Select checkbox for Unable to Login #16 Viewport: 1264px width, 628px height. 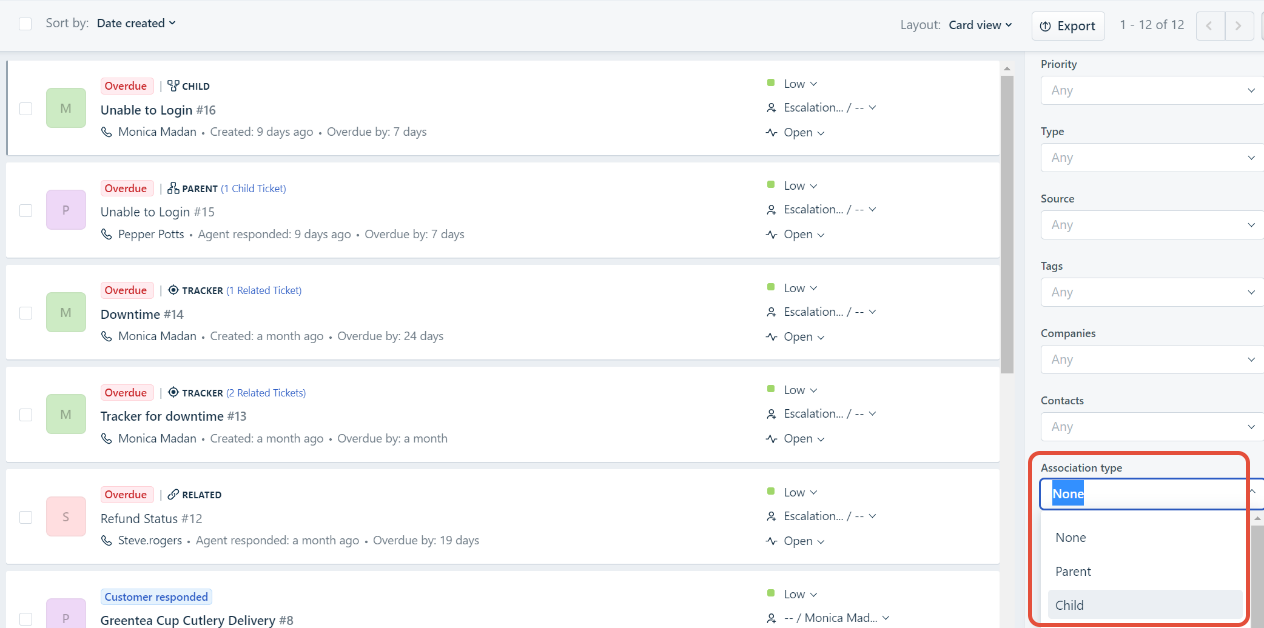coord(25,108)
